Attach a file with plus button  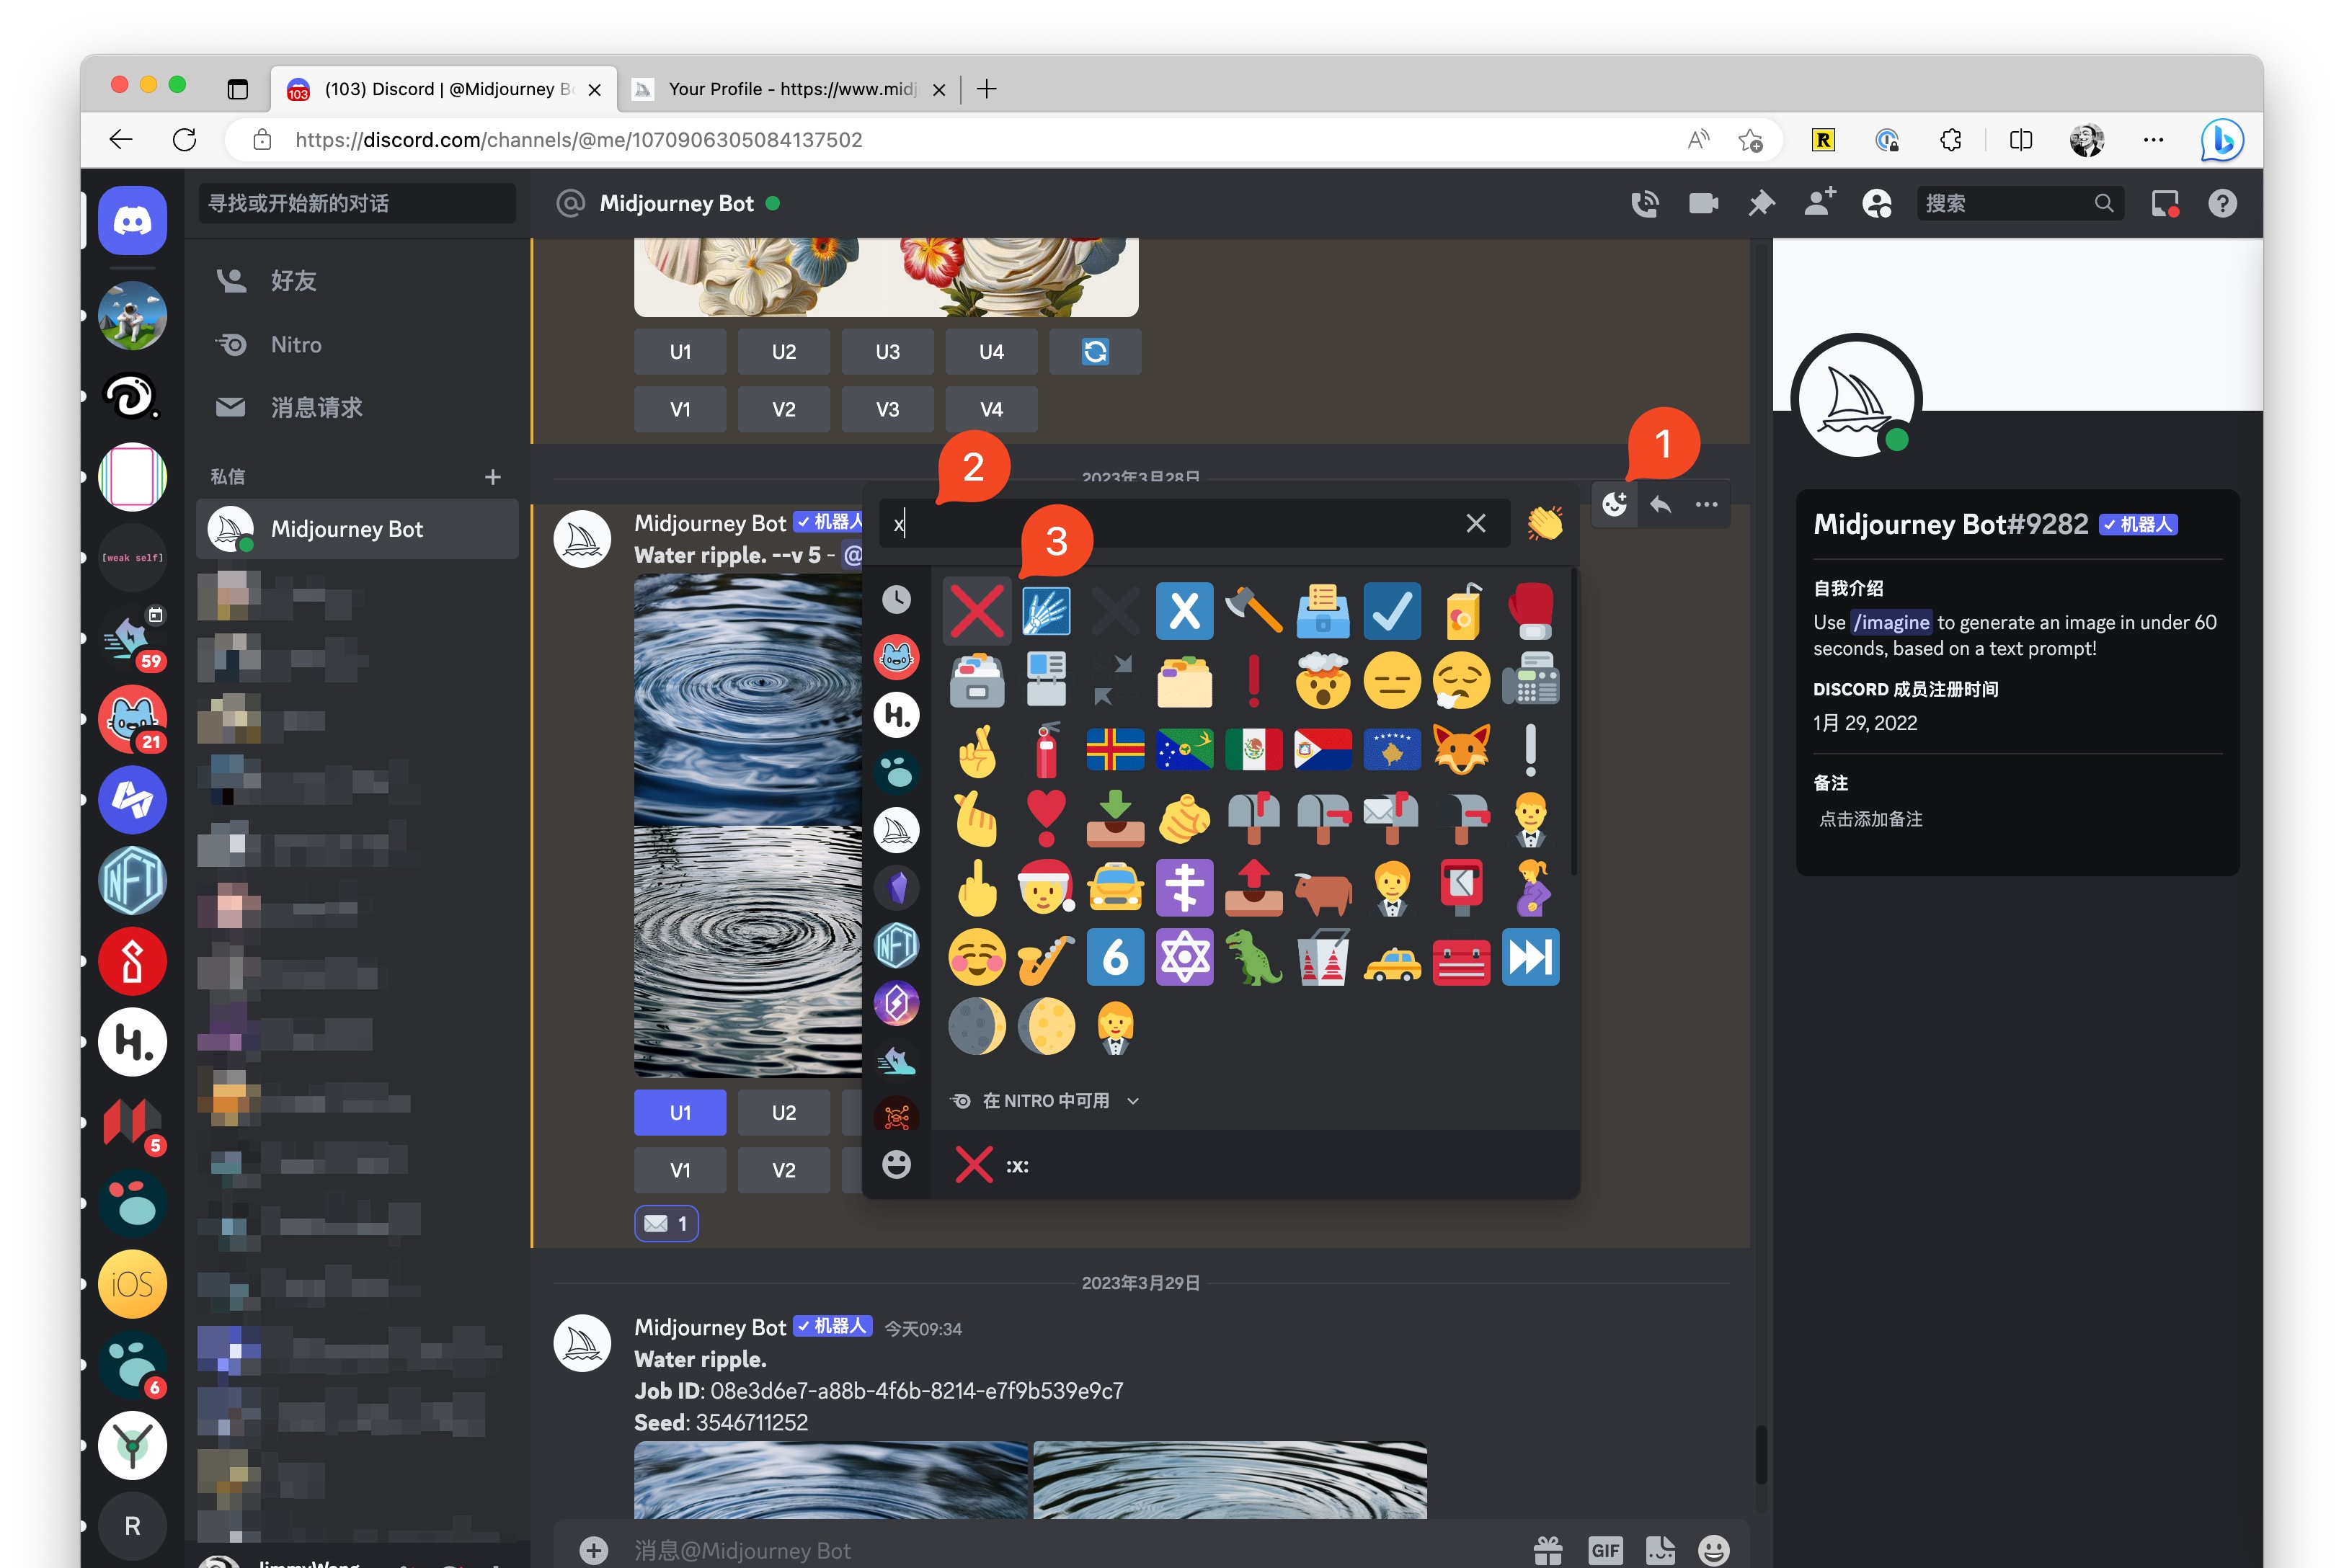click(x=594, y=1550)
